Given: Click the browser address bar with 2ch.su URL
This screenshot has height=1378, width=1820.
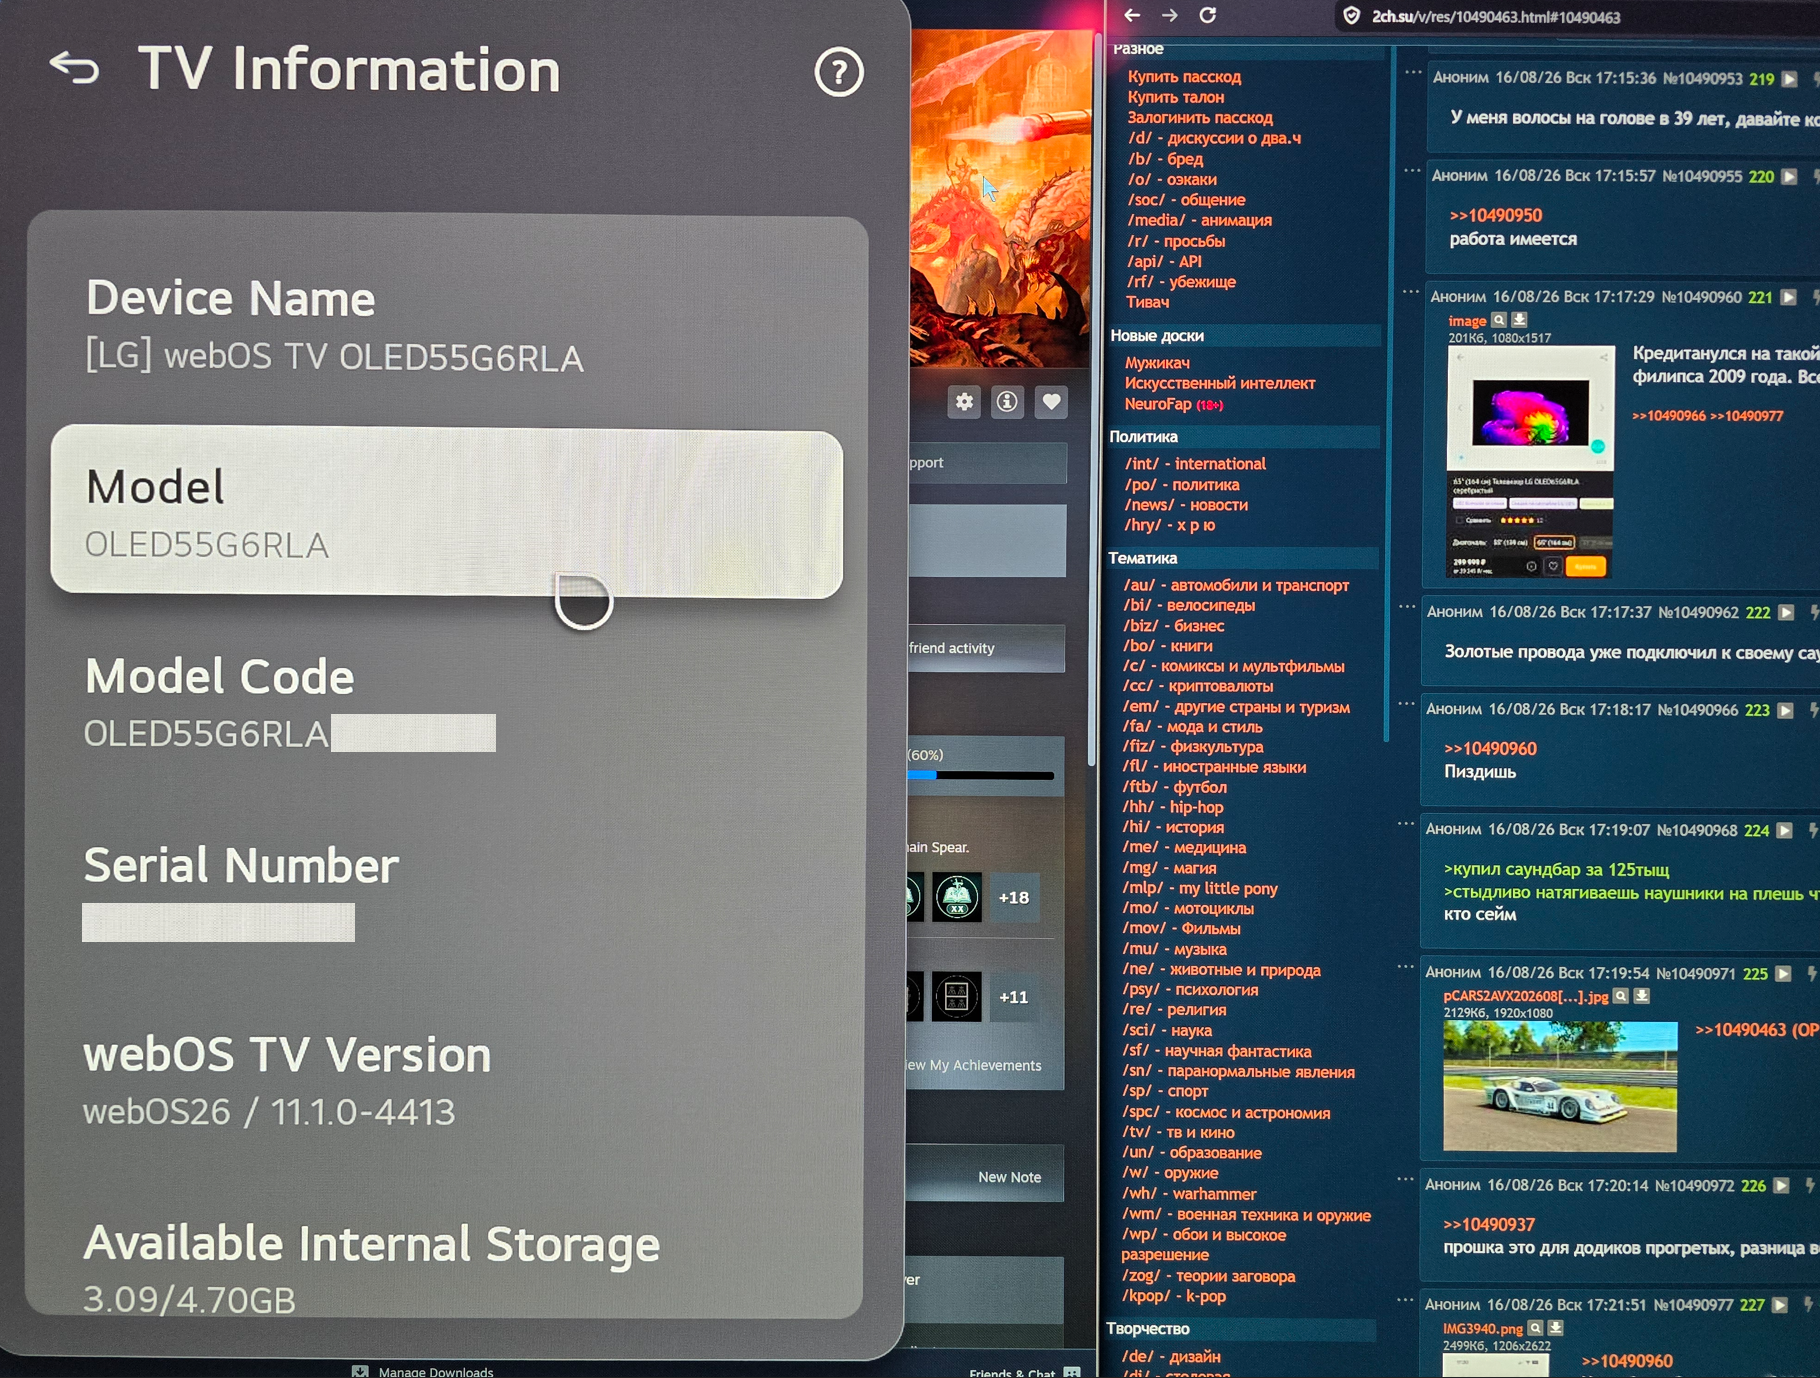Looking at the screenshot, I should pos(1575,16).
